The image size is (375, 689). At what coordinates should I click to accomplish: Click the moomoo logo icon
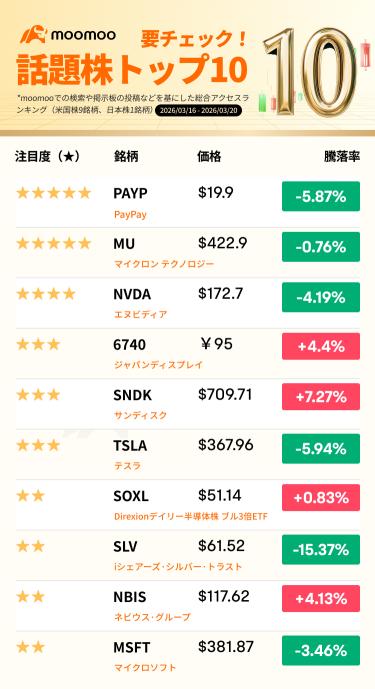33,35
